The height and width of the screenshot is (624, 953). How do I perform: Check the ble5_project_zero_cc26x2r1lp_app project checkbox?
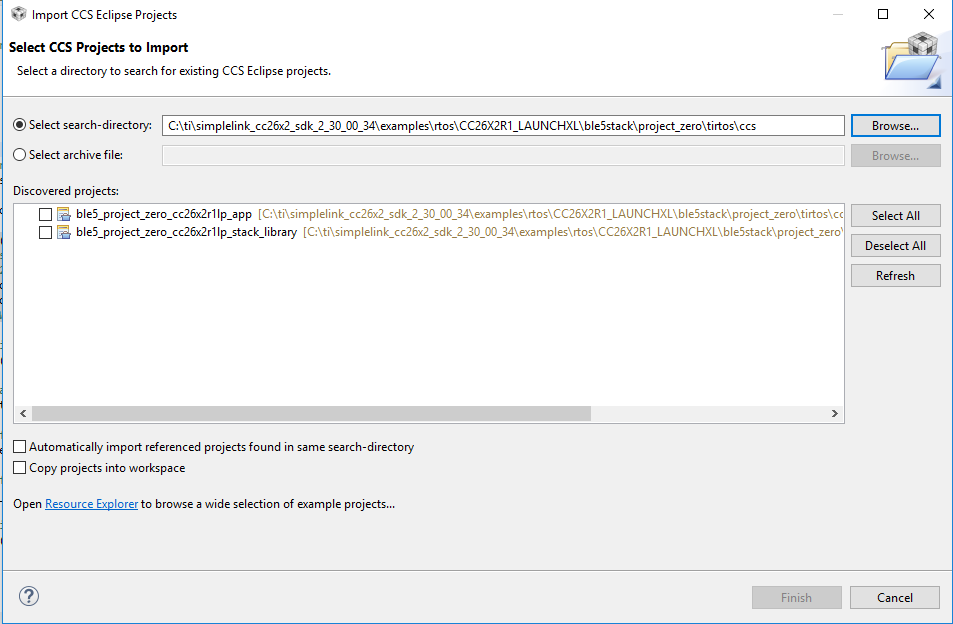tap(45, 214)
